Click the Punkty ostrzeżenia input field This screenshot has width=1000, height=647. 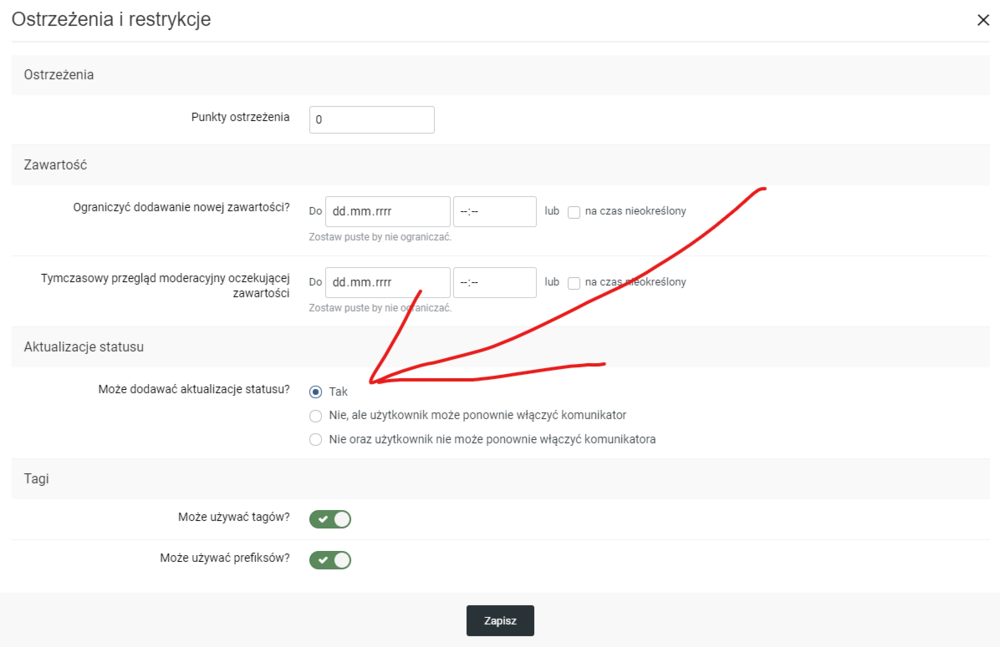pyautogui.click(x=371, y=119)
